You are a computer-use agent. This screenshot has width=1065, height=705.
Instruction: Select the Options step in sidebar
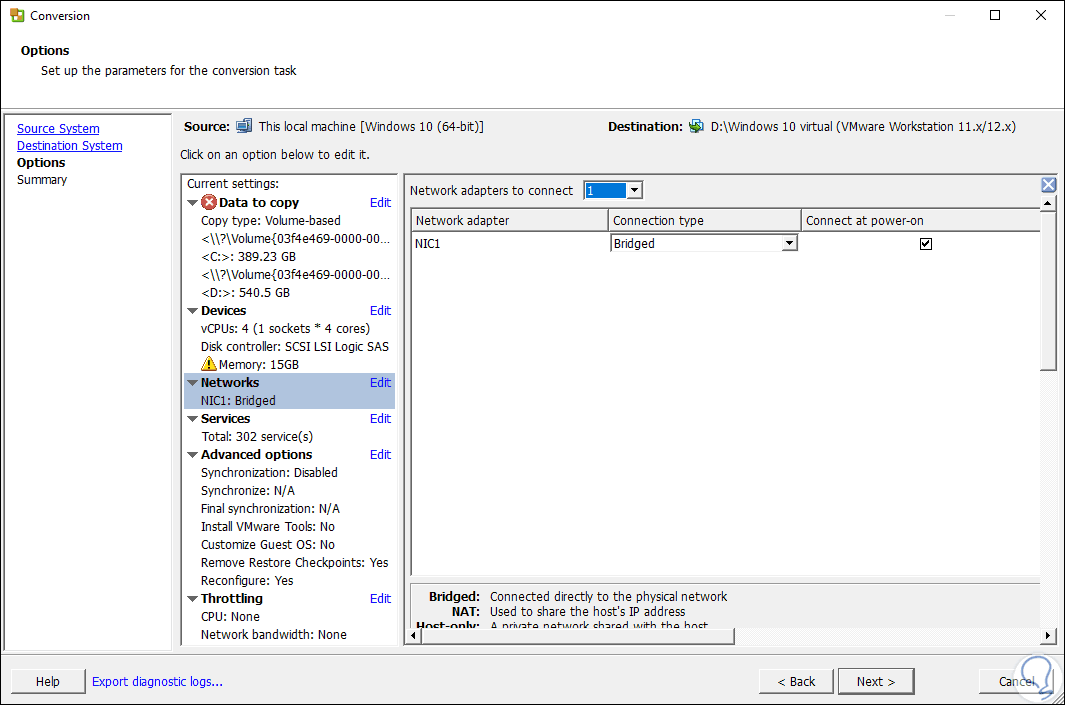click(x=41, y=162)
